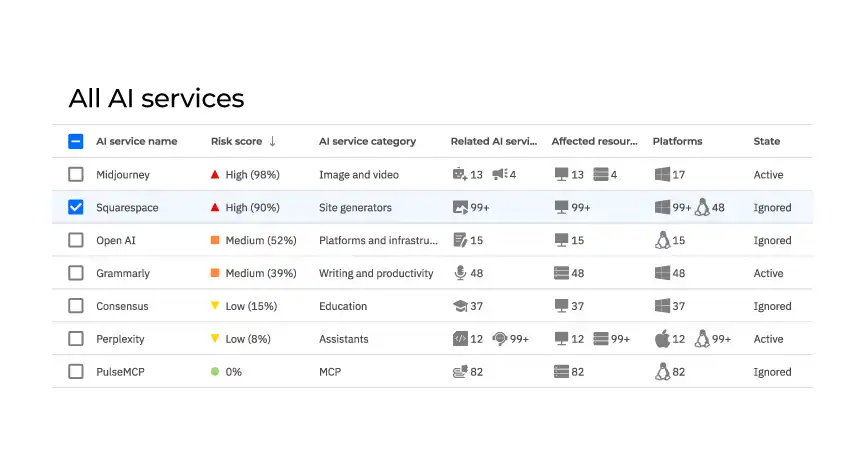
Task: Click Consensus graduation cap related-service icon
Action: click(460, 306)
